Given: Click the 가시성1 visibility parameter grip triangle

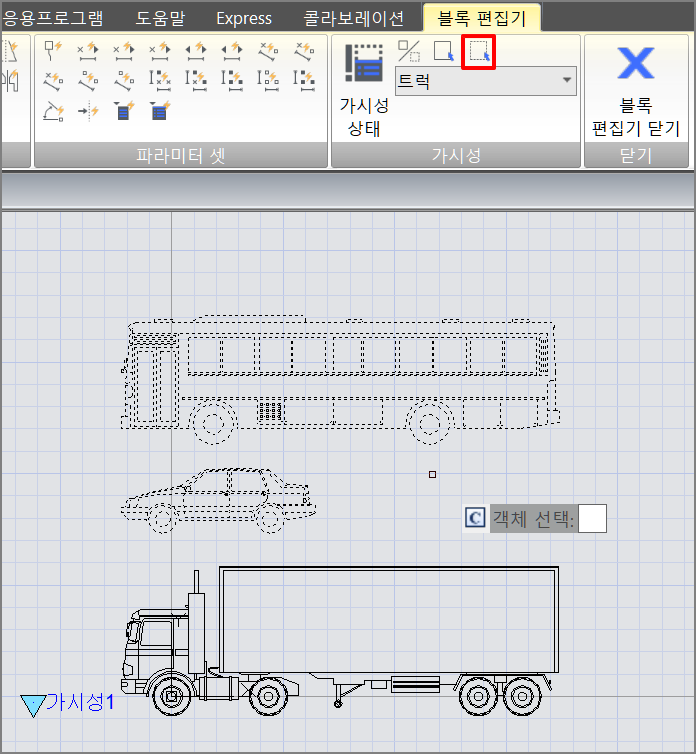Looking at the screenshot, I should pos(33,705).
